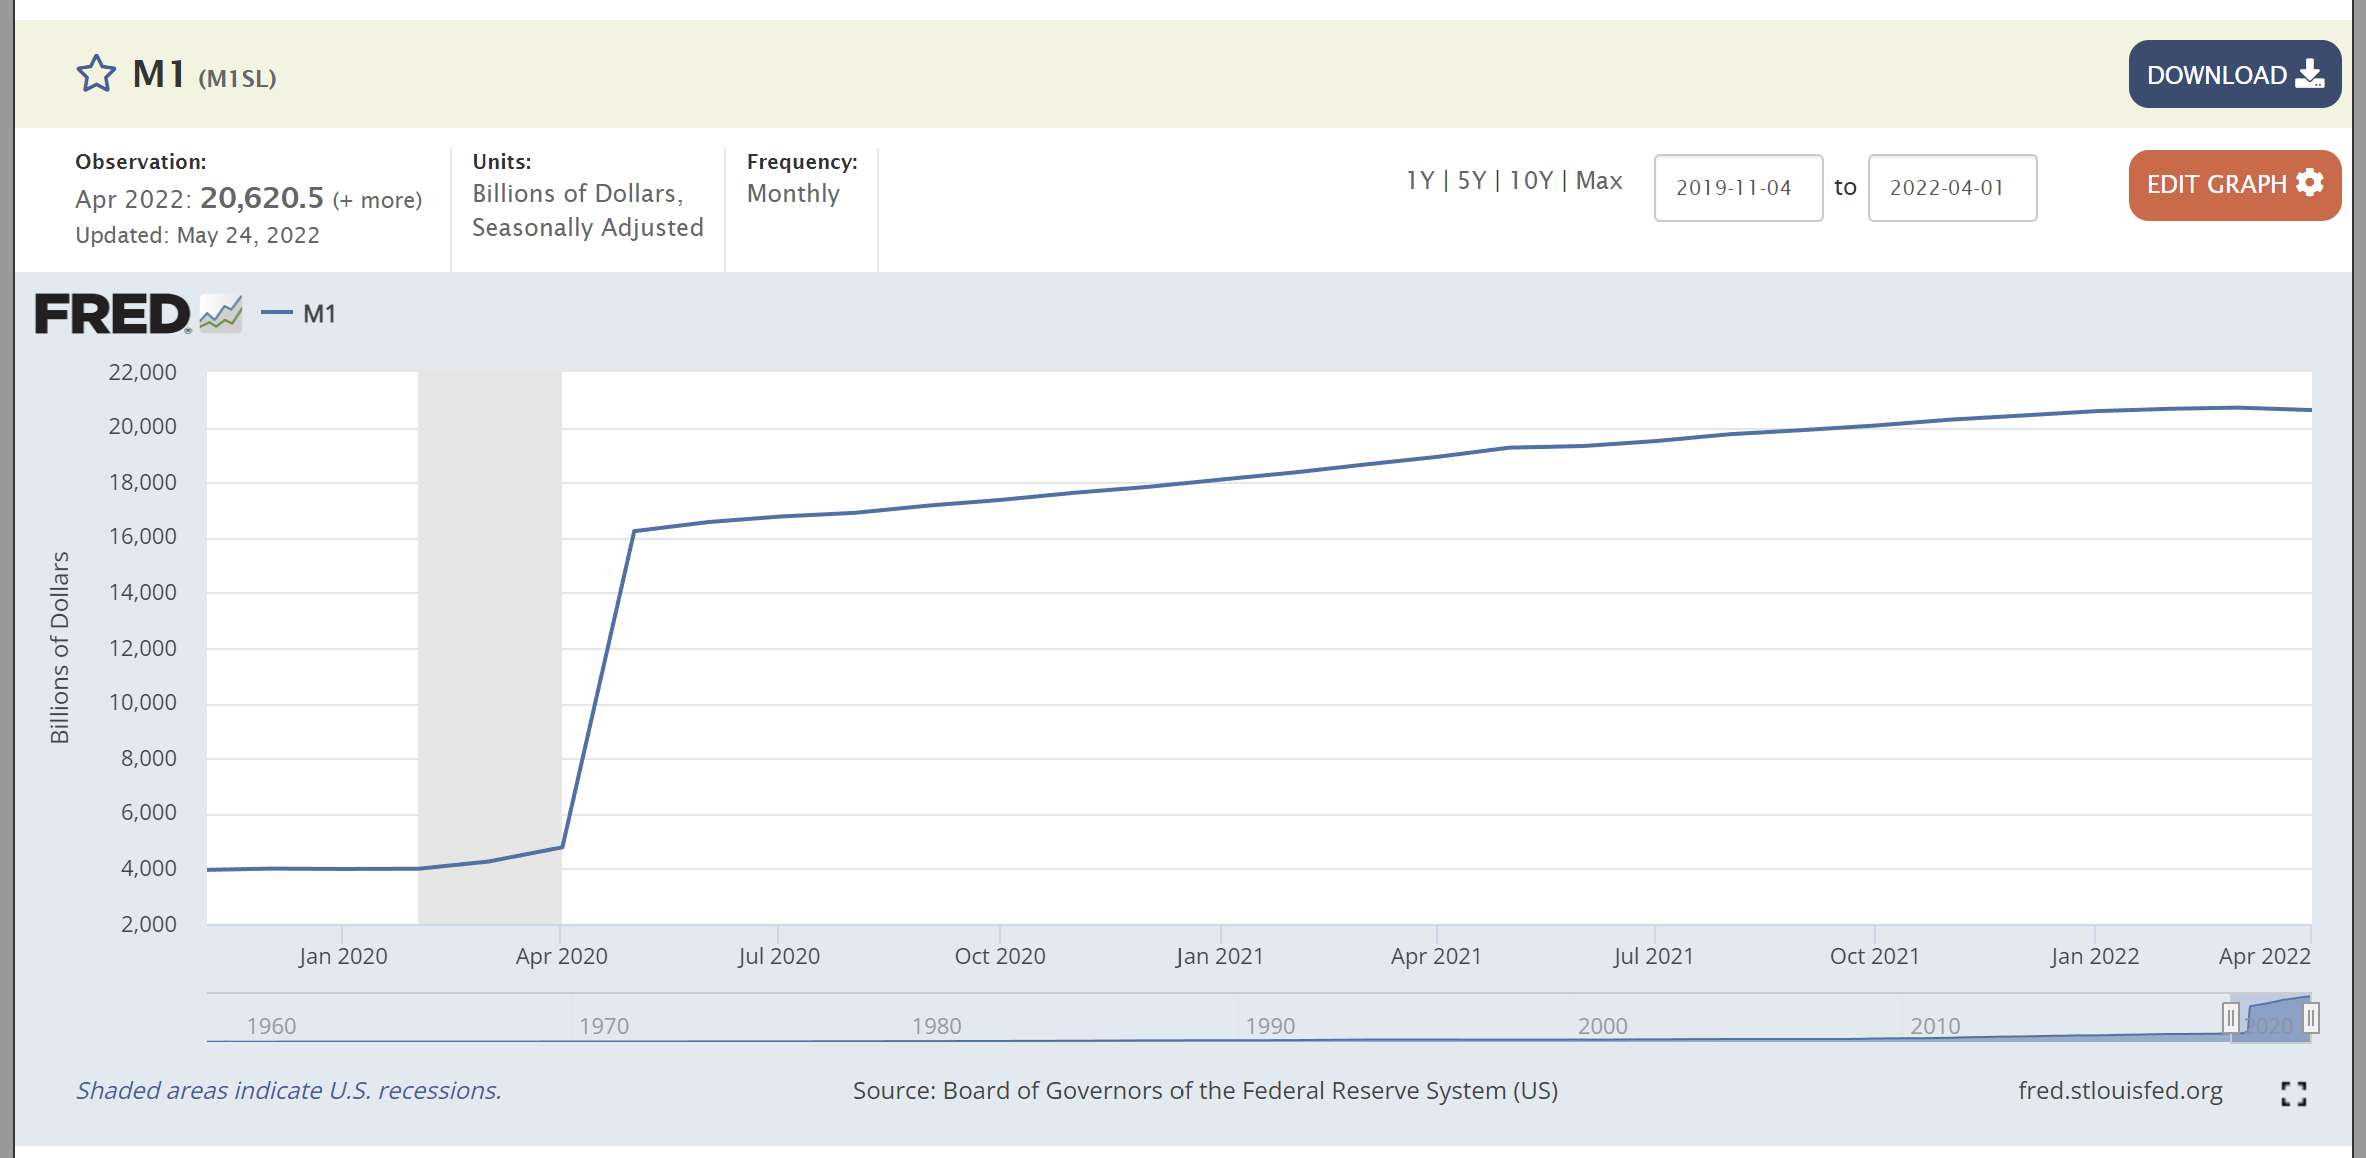2366x1158 pixels.
Task: Click the Shaded areas indicate U.S. recessions note
Action: click(x=289, y=1091)
